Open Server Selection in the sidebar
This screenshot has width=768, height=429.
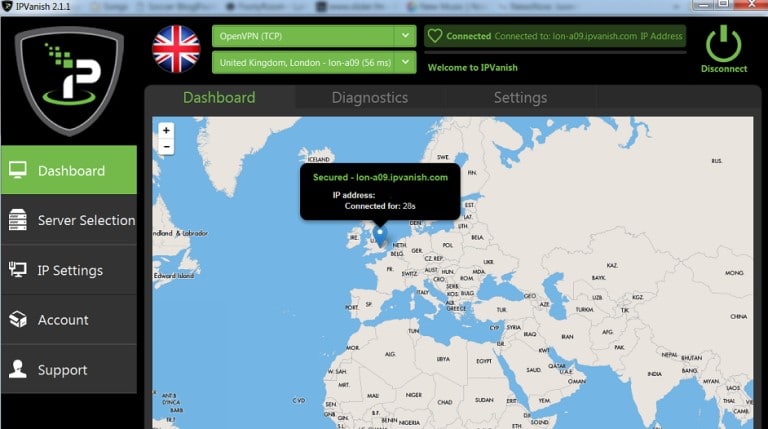[69, 220]
